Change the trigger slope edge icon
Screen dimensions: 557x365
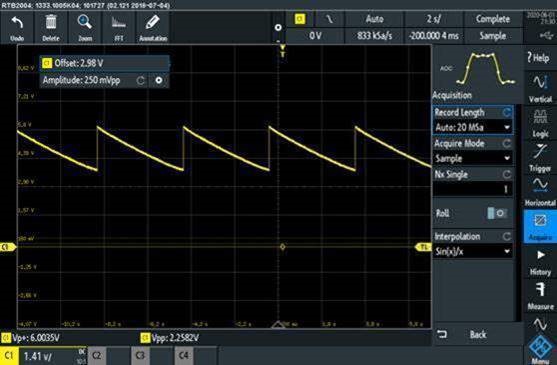(x=330, y=19)
